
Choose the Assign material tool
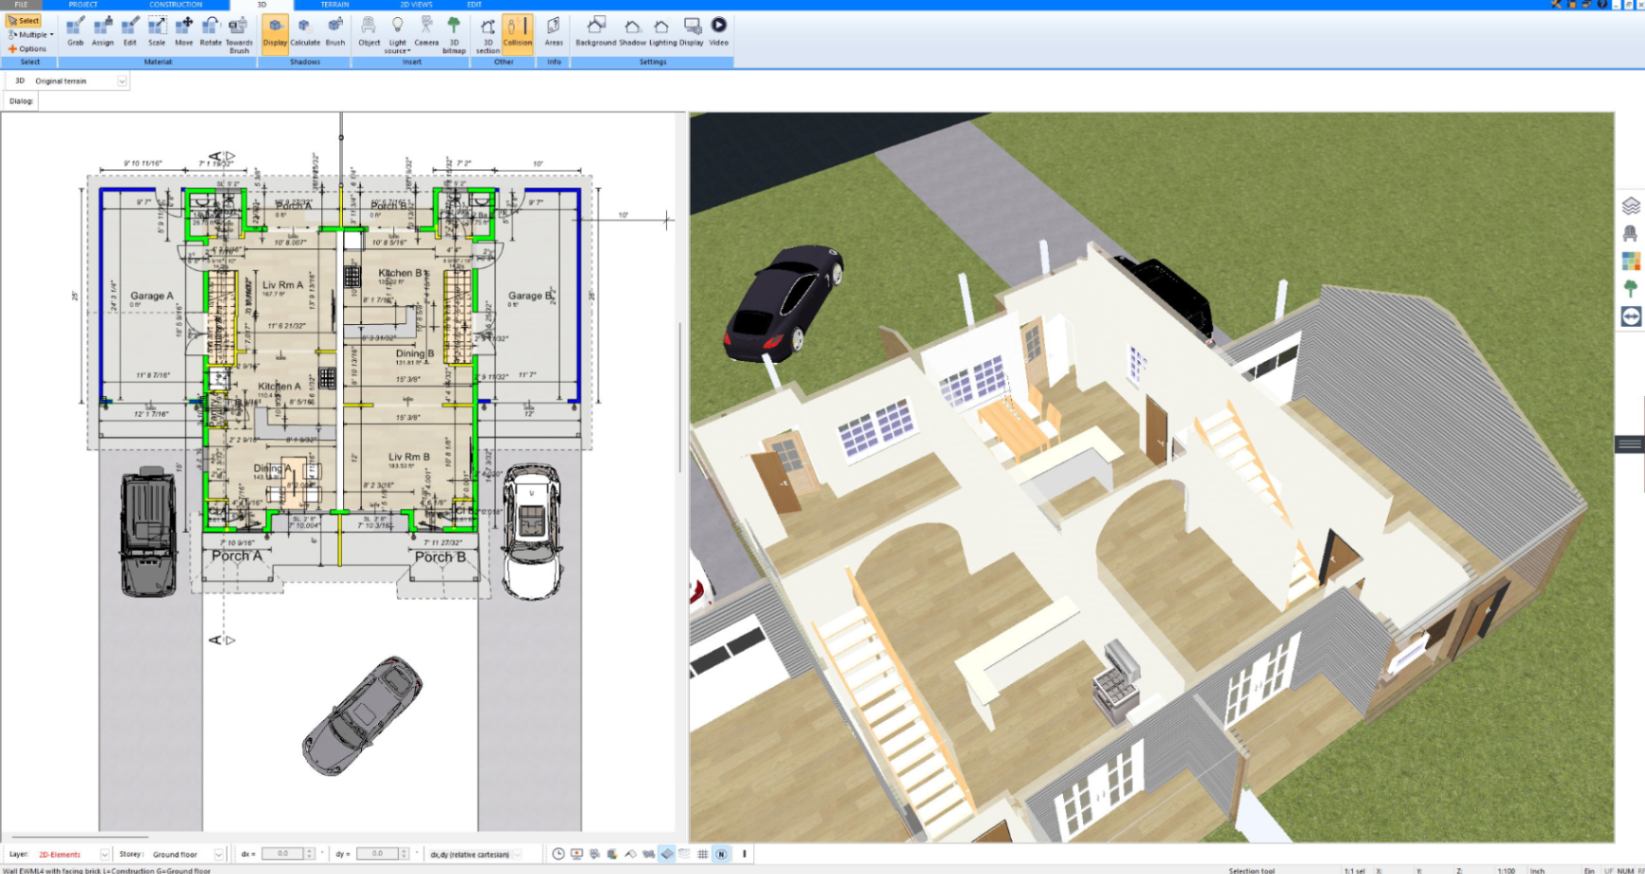pos(103,32)
